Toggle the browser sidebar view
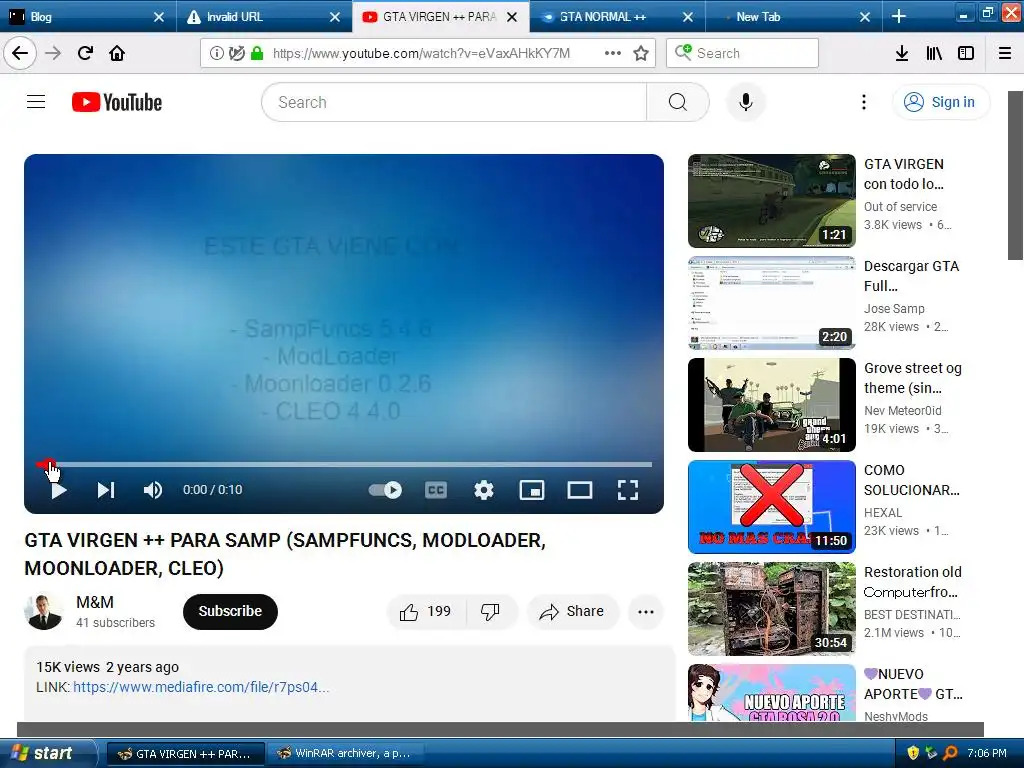Viewport: 1024px width, 768px height. (x=966, y=53)
